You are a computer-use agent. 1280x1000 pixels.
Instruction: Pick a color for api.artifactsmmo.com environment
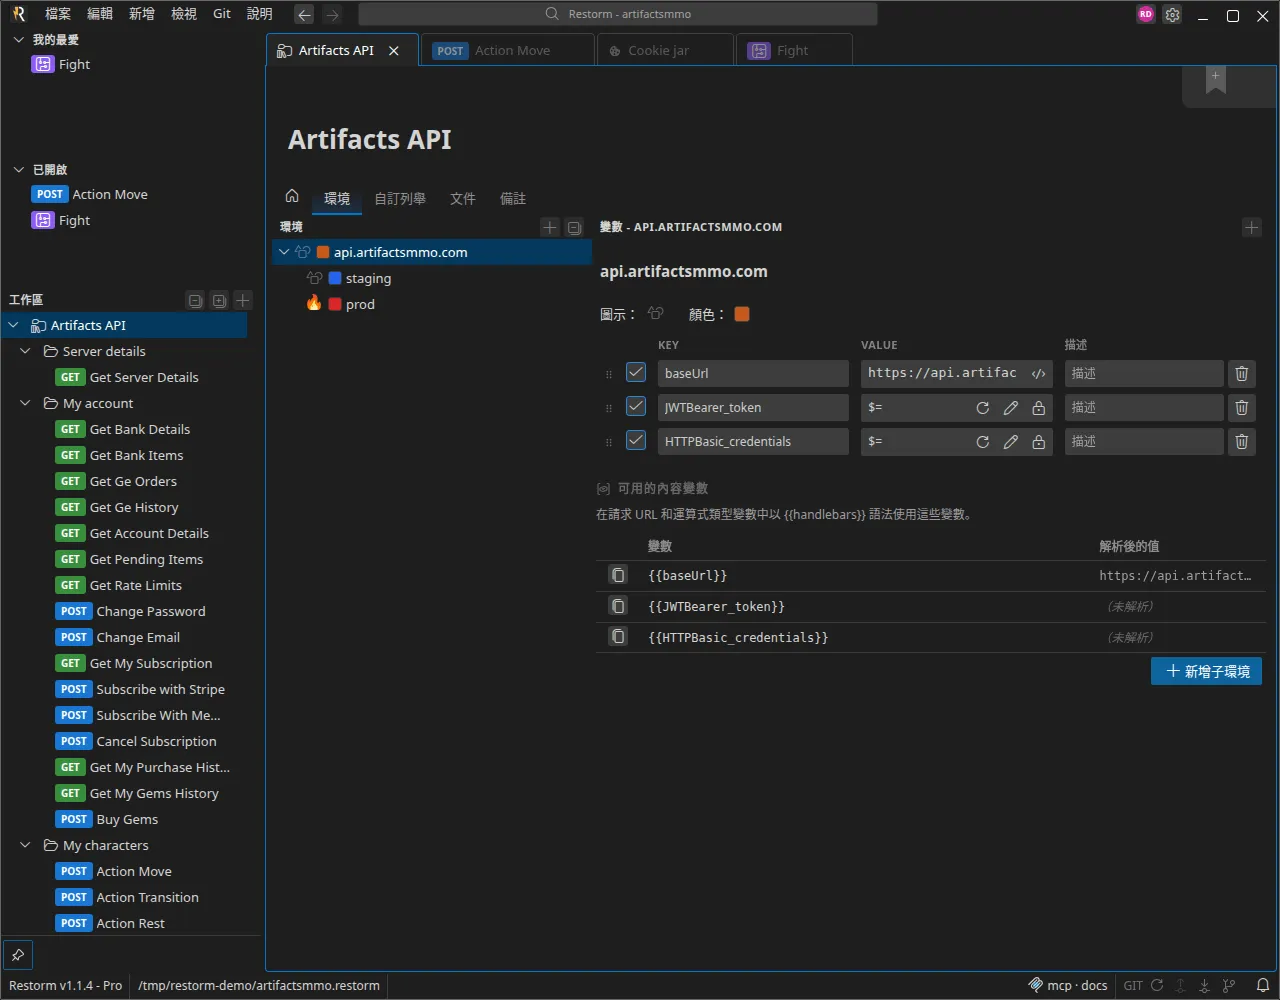(742, 314)
